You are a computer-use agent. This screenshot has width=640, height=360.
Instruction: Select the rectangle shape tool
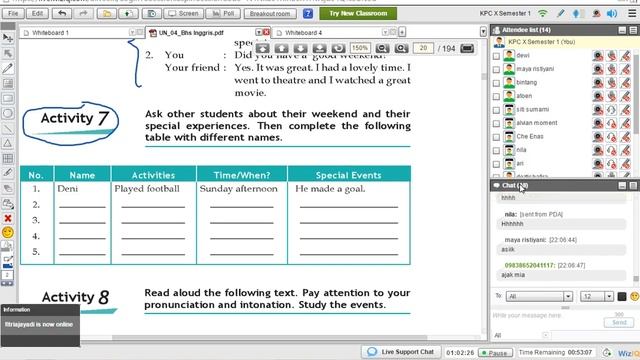pyautogui.click(x=8, y=98)
